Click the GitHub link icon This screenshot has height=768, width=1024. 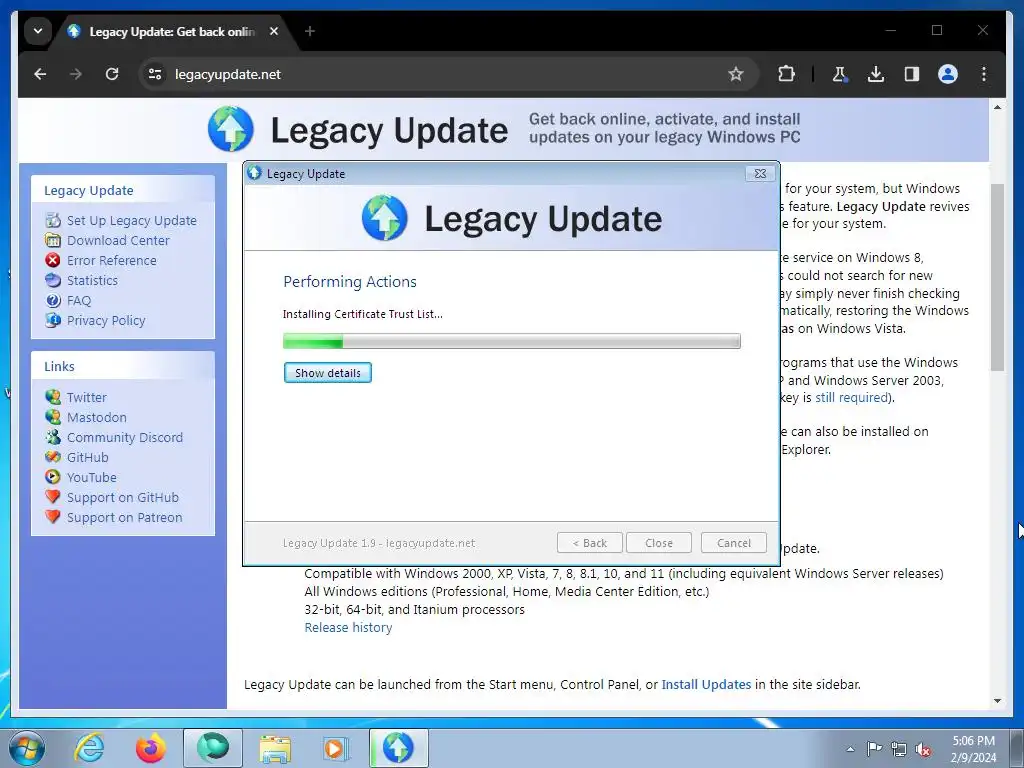pyautogui.click(x=53, y=457)
